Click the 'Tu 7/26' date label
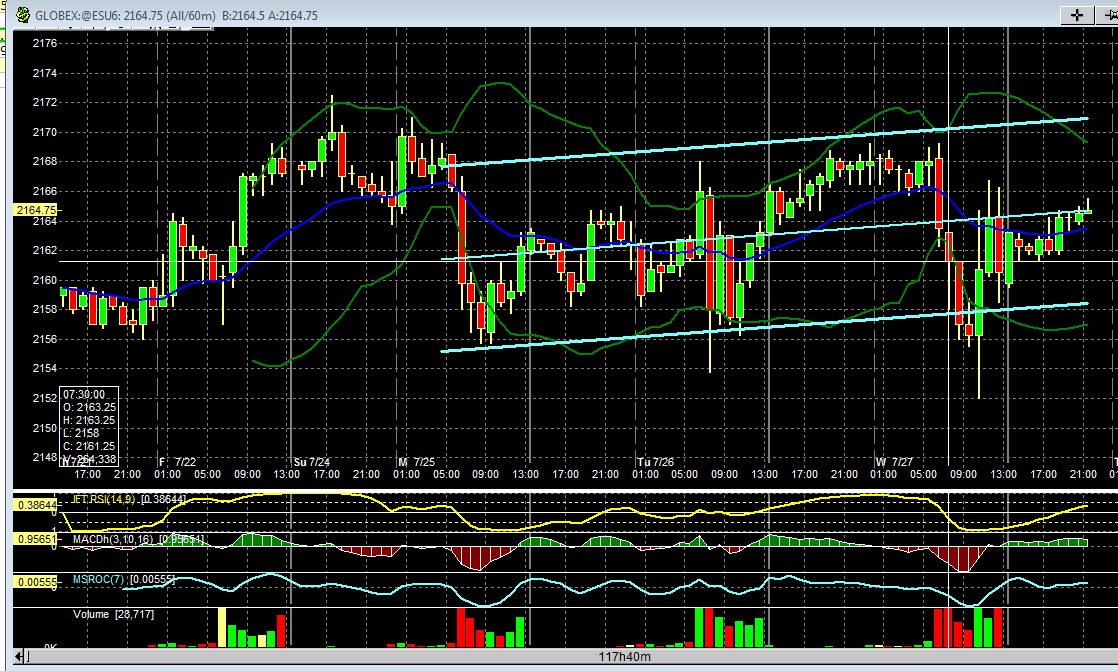Image resolution: width=1118 pixels, height=671 pixels. click(656, 462)
